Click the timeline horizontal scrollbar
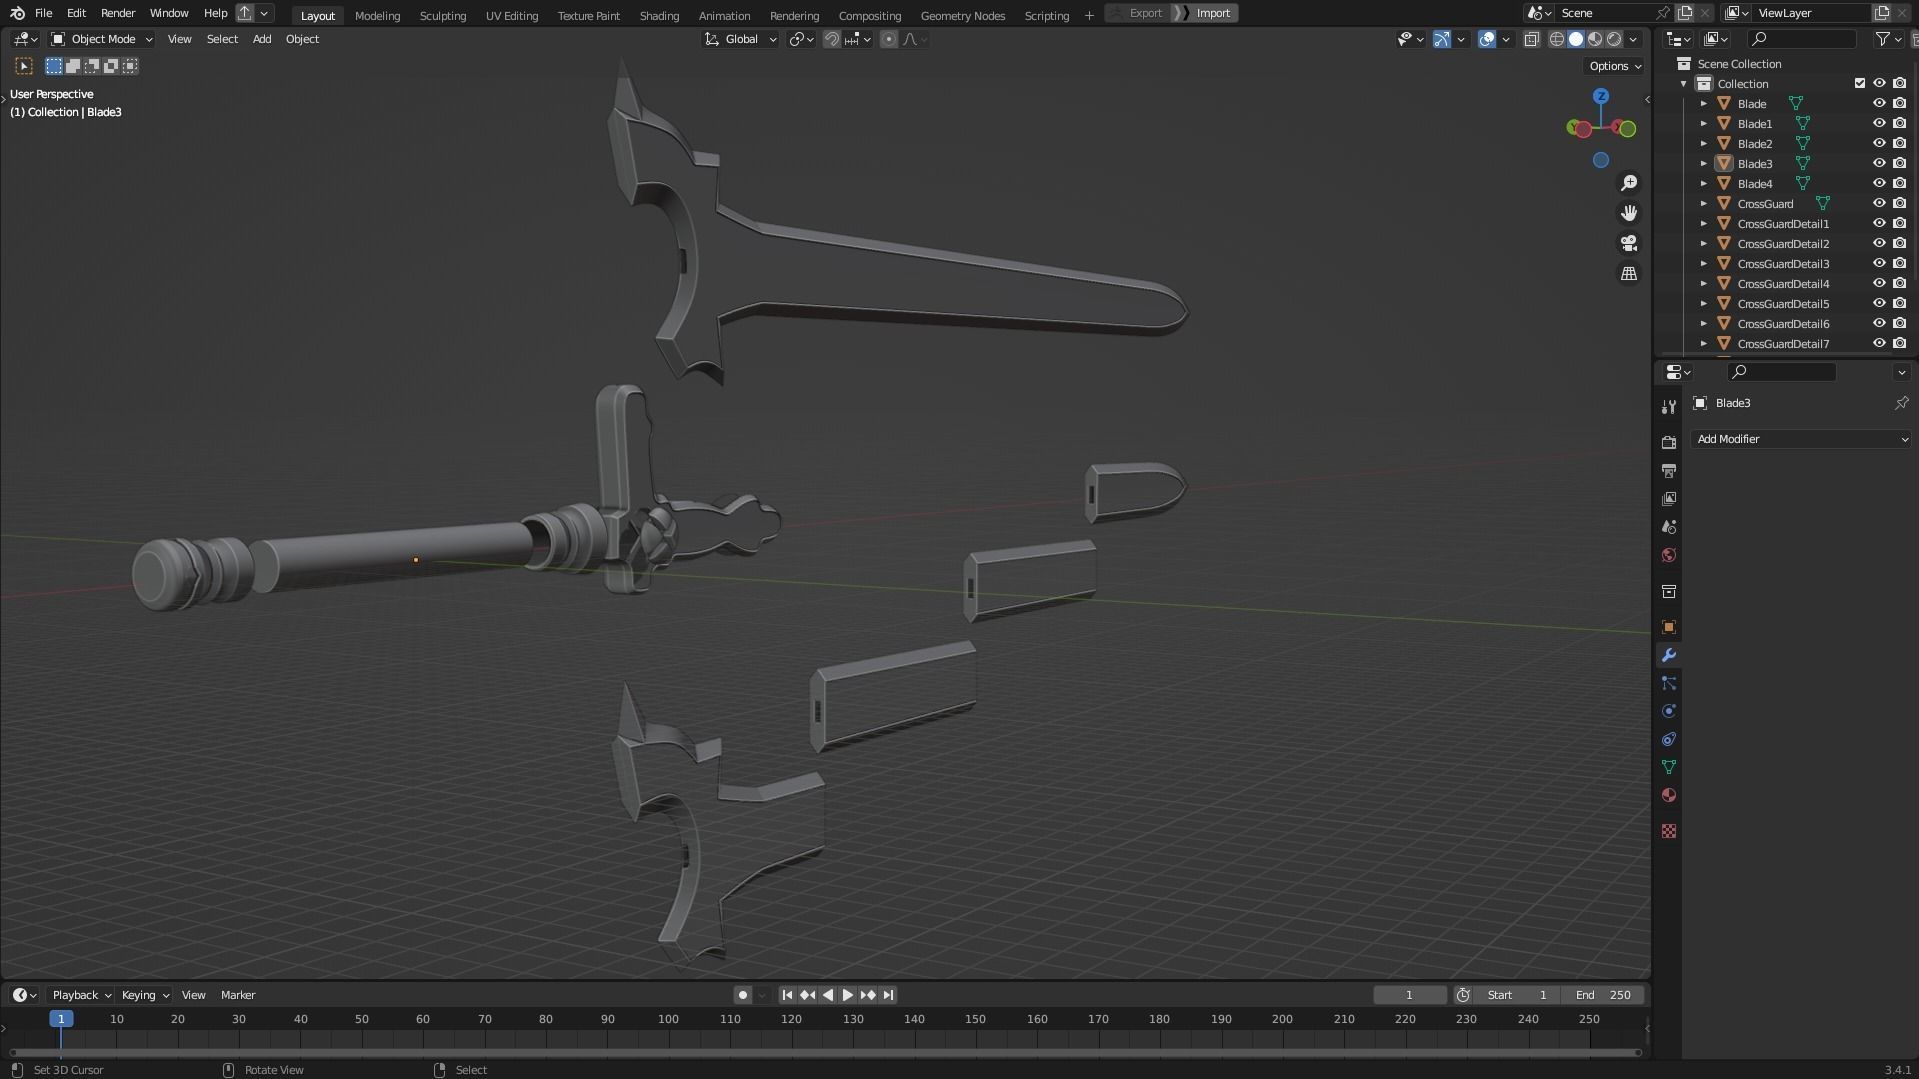Viewport: 1919px width, 1079px height. coord(825,1052)
